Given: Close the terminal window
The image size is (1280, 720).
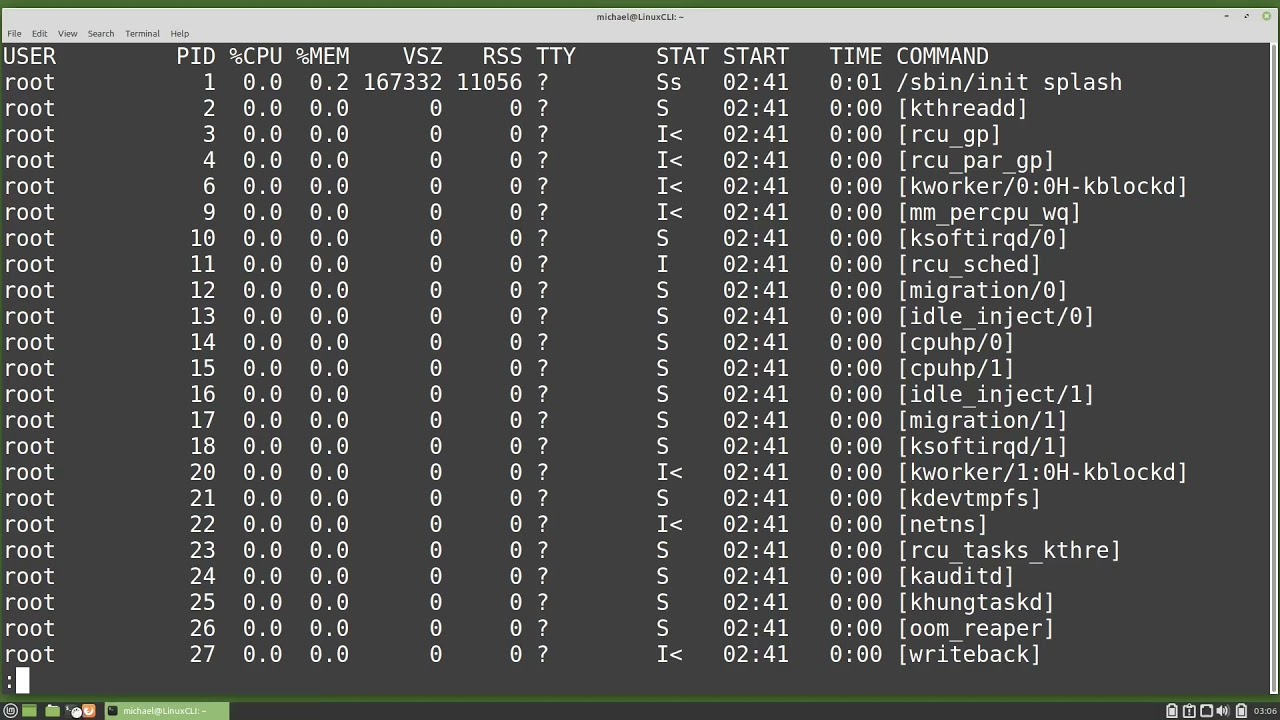Looking at the screenshot, I should [1266, 16].
